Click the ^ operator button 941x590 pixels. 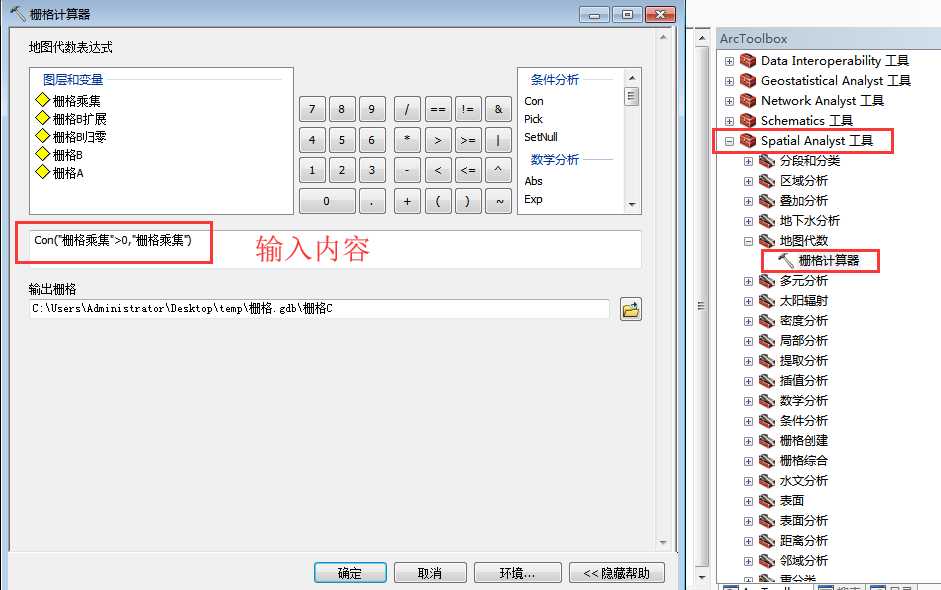pos(498,170)
